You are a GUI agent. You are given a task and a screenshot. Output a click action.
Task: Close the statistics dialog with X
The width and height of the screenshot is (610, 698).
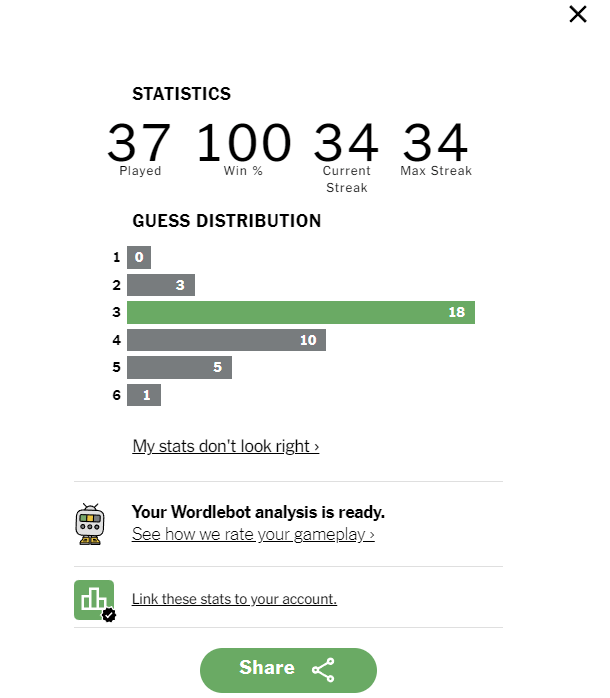(x=577, y=14)
